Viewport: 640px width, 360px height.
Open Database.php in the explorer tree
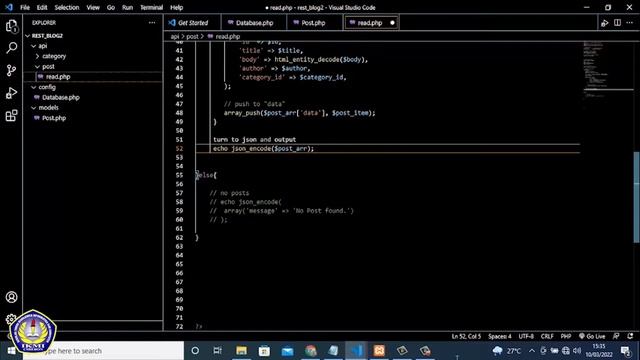[94, 98]
